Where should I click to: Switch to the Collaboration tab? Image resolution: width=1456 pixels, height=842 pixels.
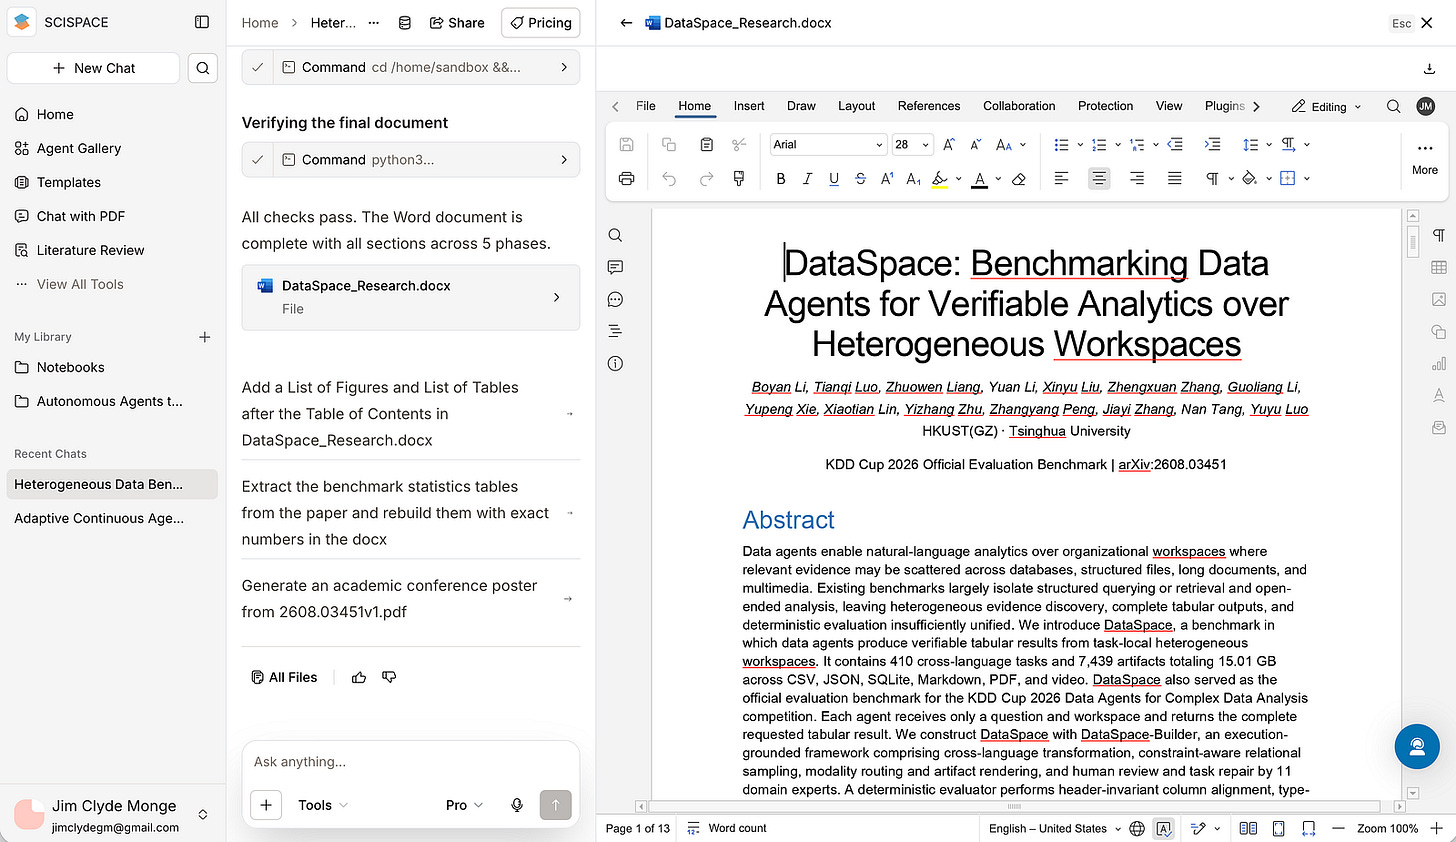1019,106
